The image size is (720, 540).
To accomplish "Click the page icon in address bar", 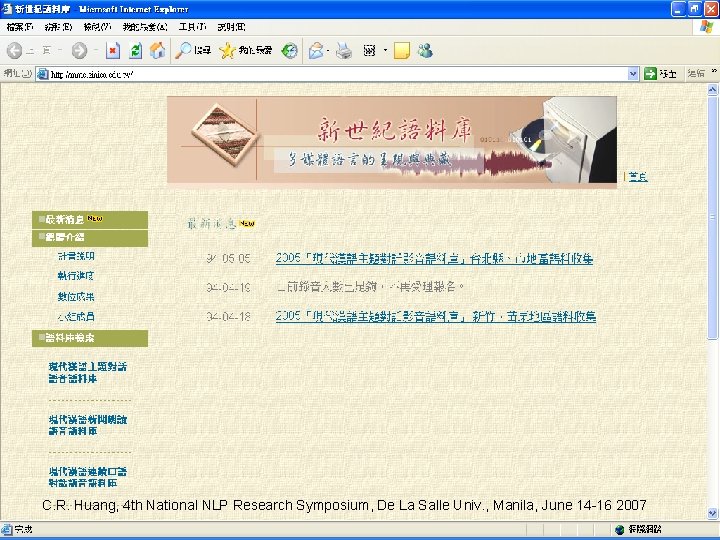I will point(43,74).
